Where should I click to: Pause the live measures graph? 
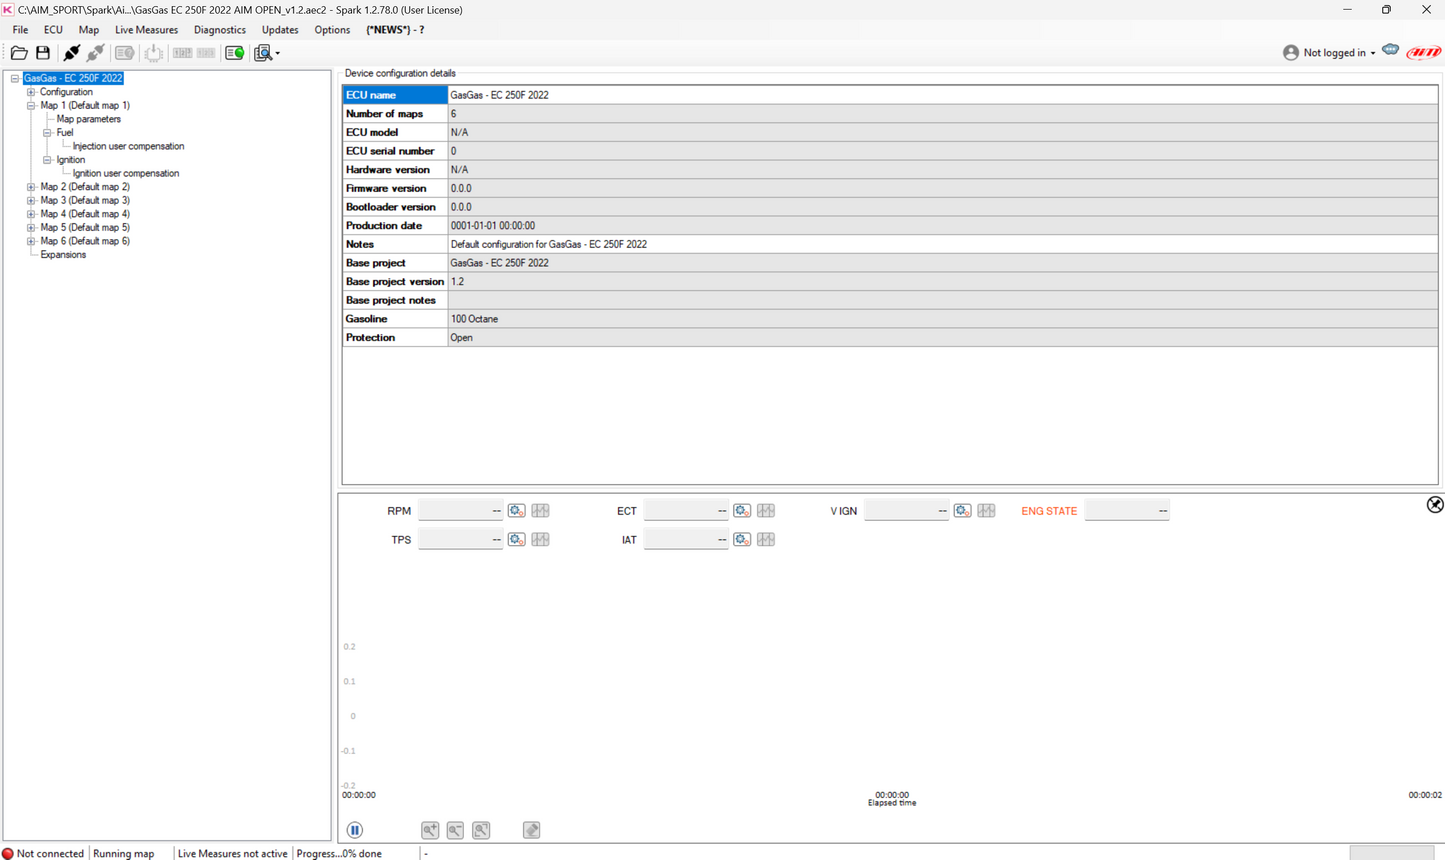(355, 830)
